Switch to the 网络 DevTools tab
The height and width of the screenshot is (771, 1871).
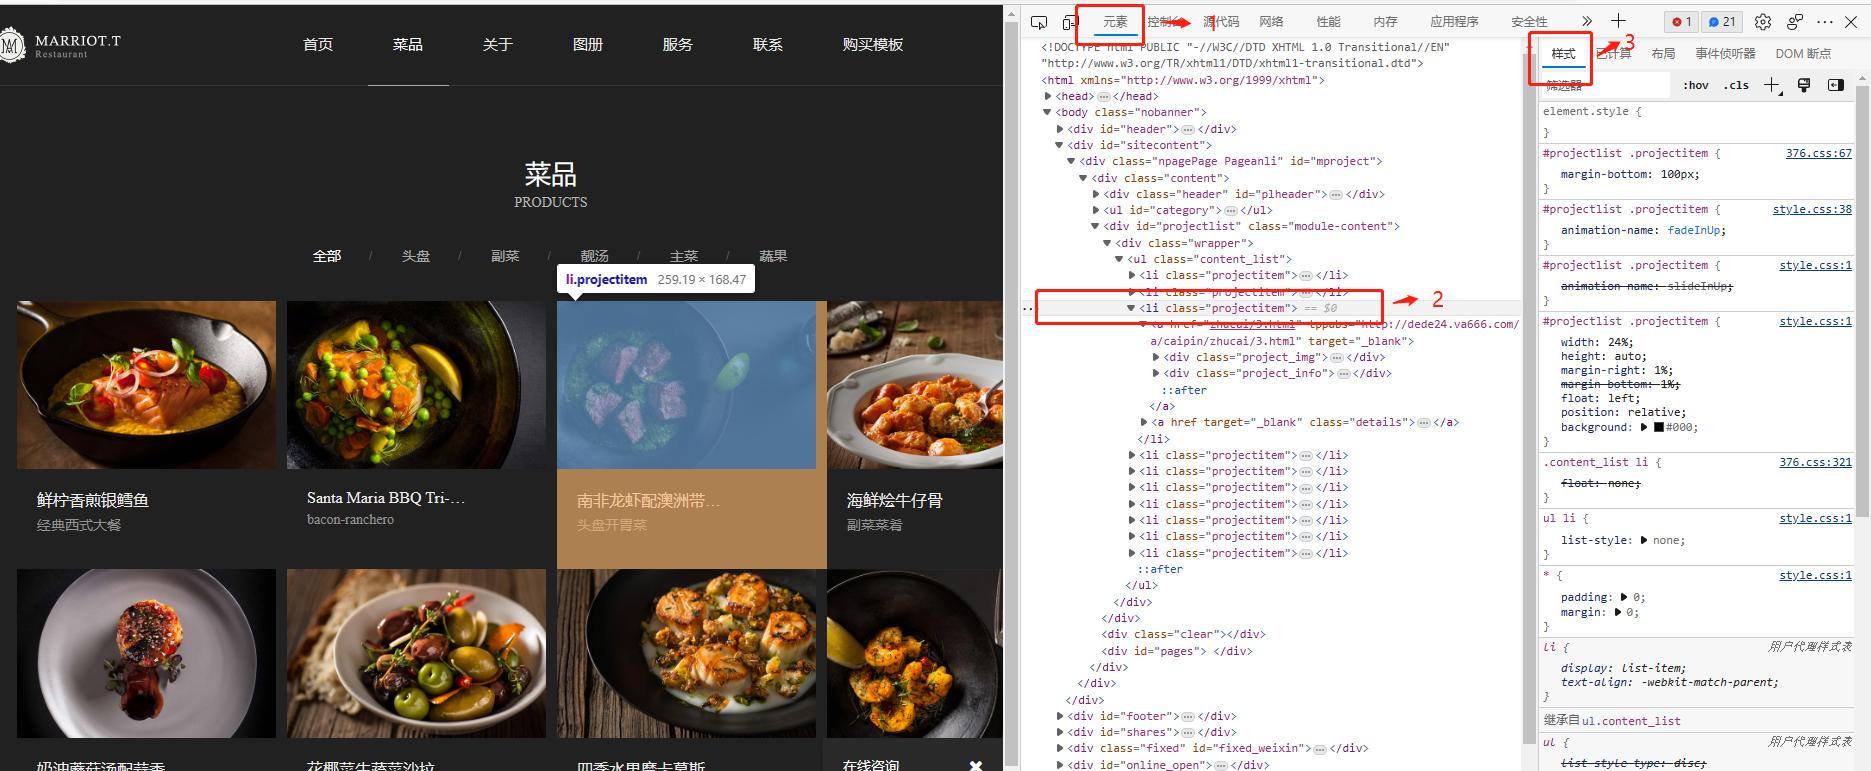(1271, 22)
